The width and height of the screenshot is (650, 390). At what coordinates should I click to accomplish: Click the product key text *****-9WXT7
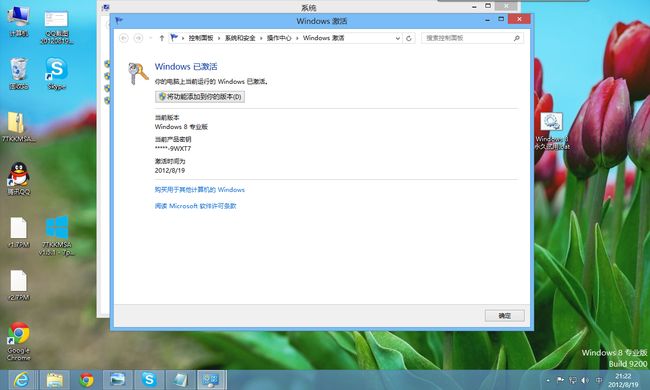pos(173,149)
